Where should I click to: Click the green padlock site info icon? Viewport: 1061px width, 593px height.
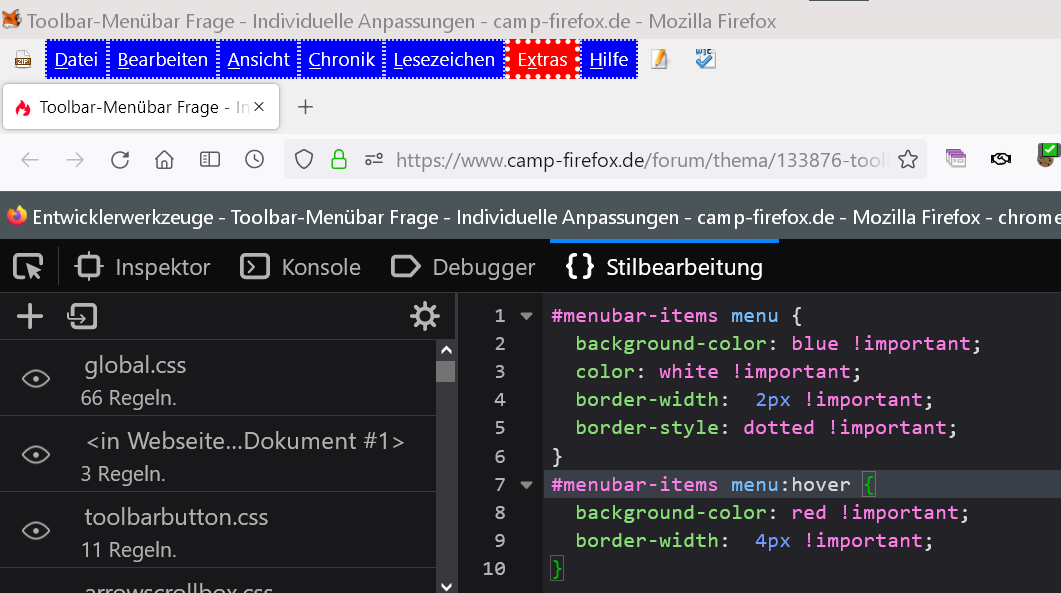click(339, 160)
